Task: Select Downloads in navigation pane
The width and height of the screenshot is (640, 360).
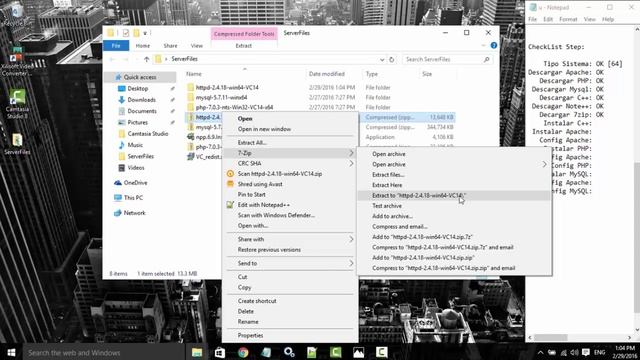Action: point(141,100)
